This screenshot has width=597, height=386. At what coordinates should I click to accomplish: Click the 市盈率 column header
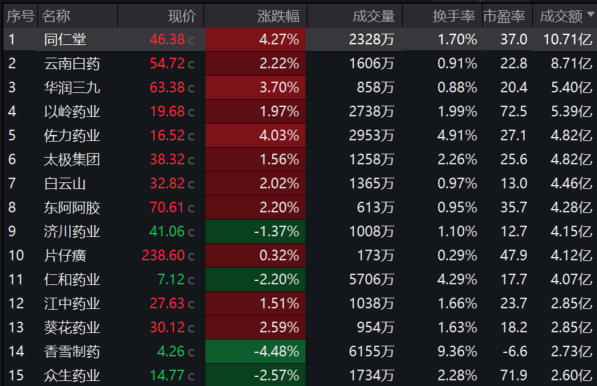point(504,16)
